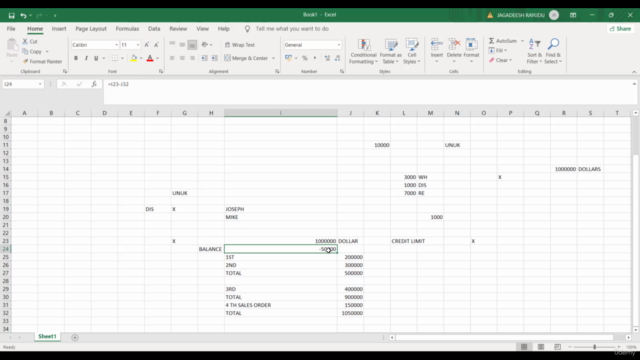
Task: Decrease the font size
Action: click(x=156, y=45)
